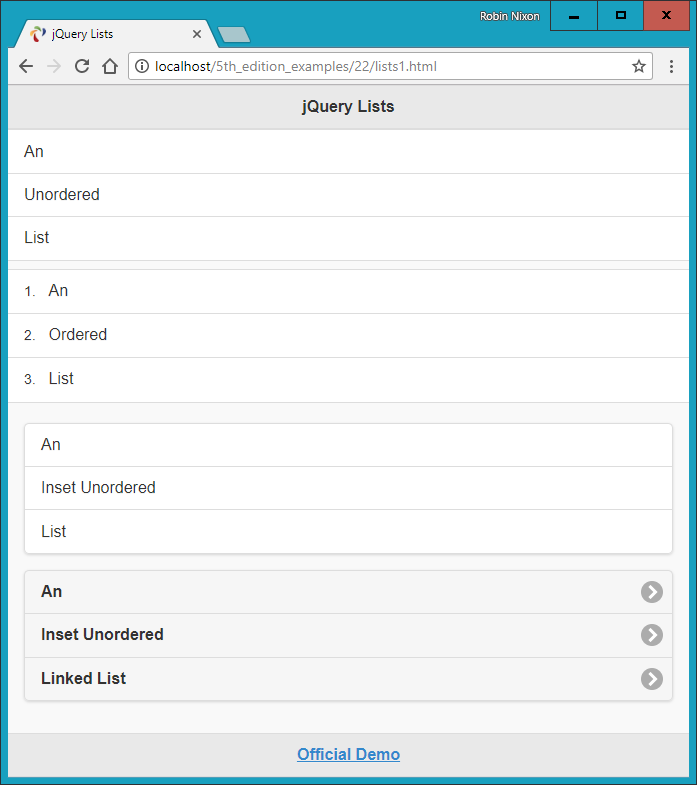Open the Linked List item
Image resolution: width=697 pixels, height=785 pixels.
pos(348,679)
